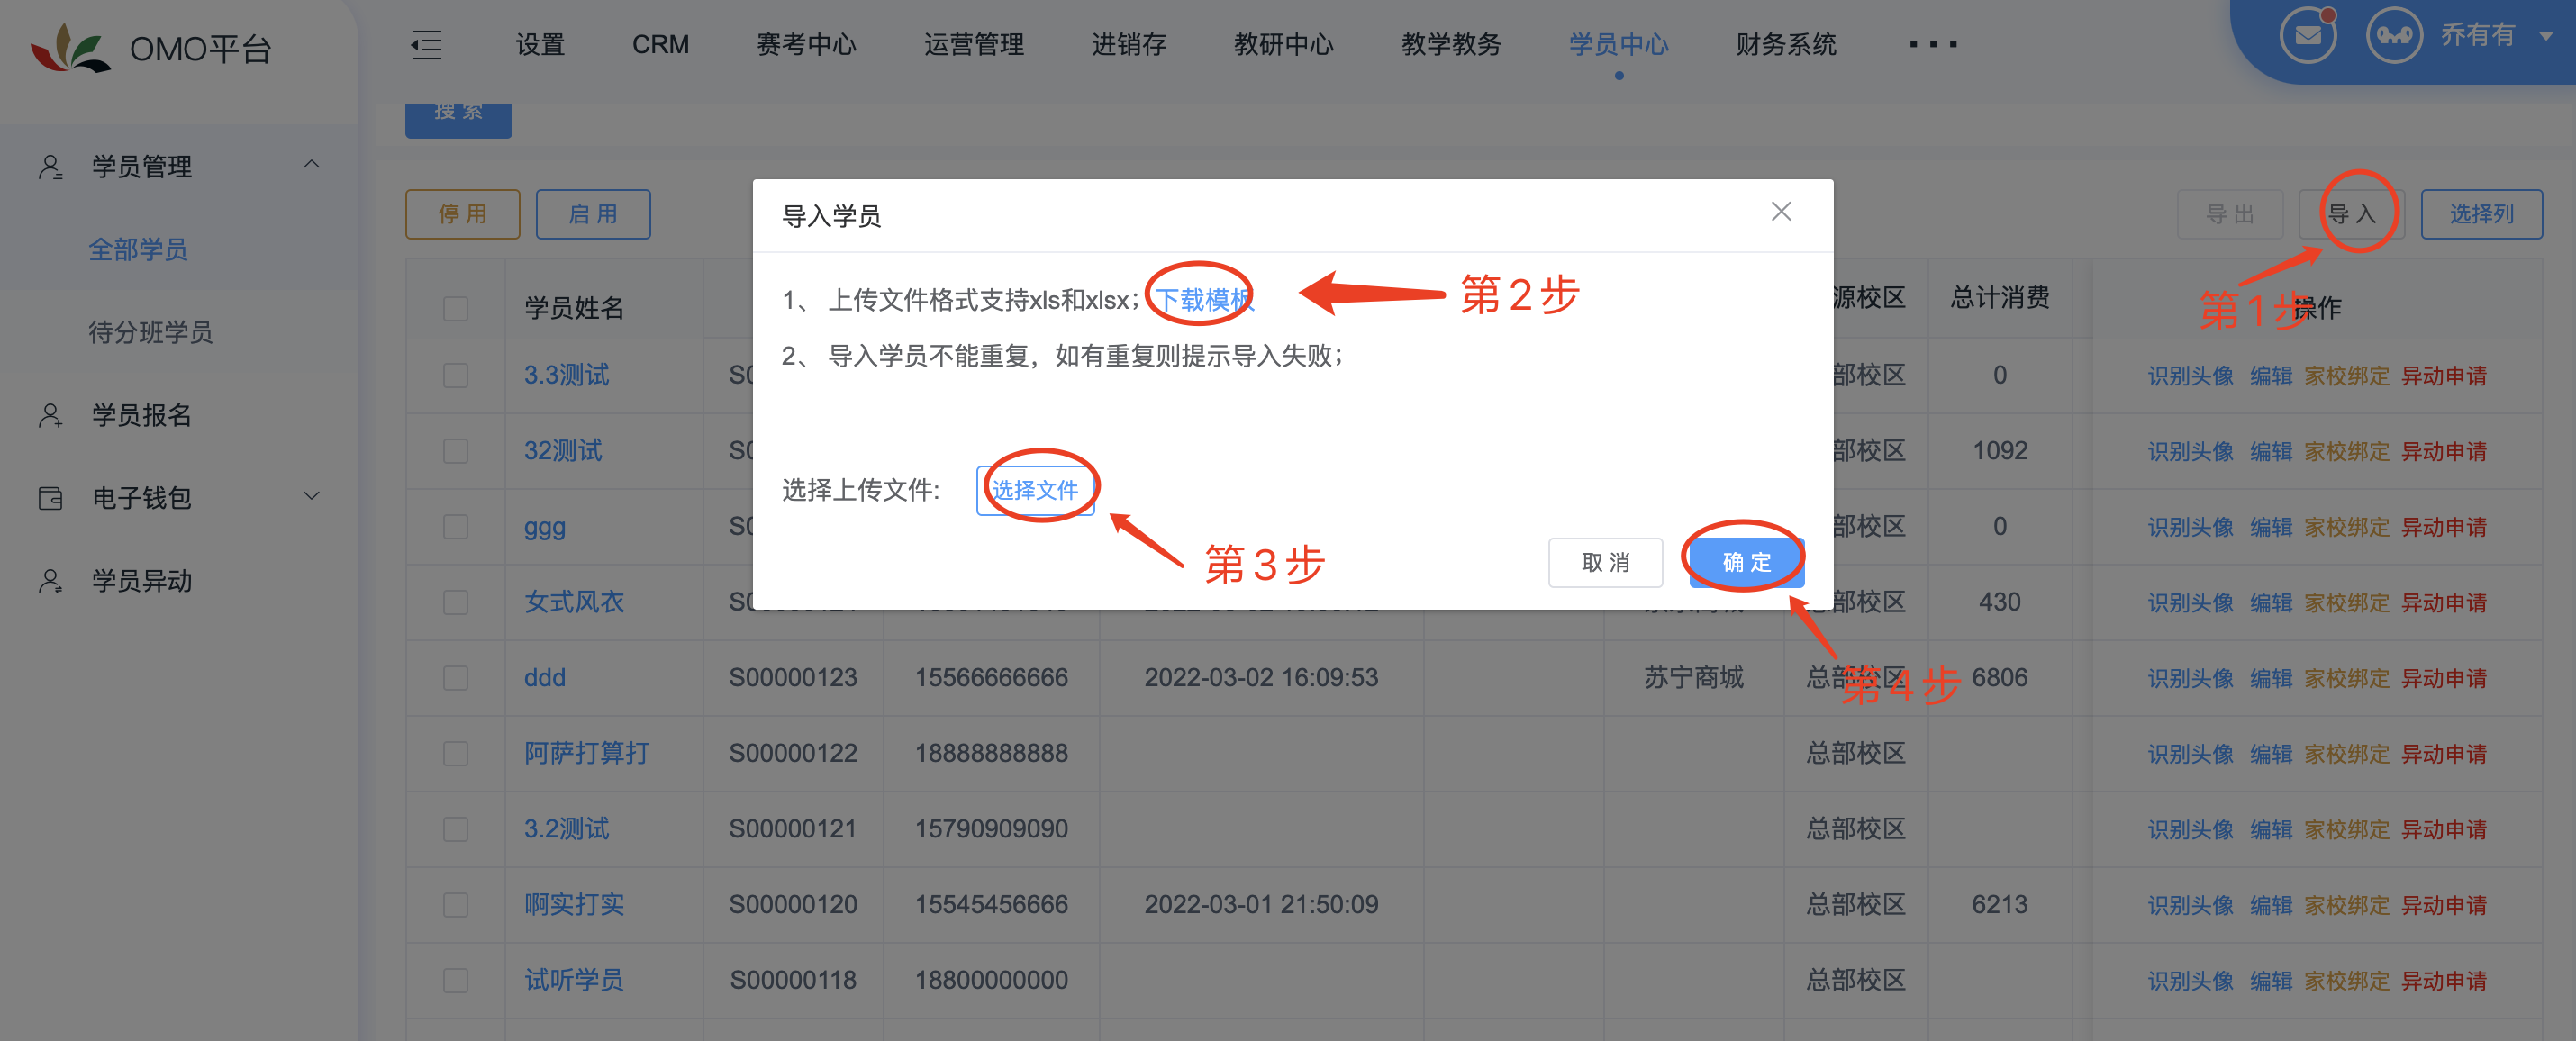Click the 停用 button

(x=463, y=214)
